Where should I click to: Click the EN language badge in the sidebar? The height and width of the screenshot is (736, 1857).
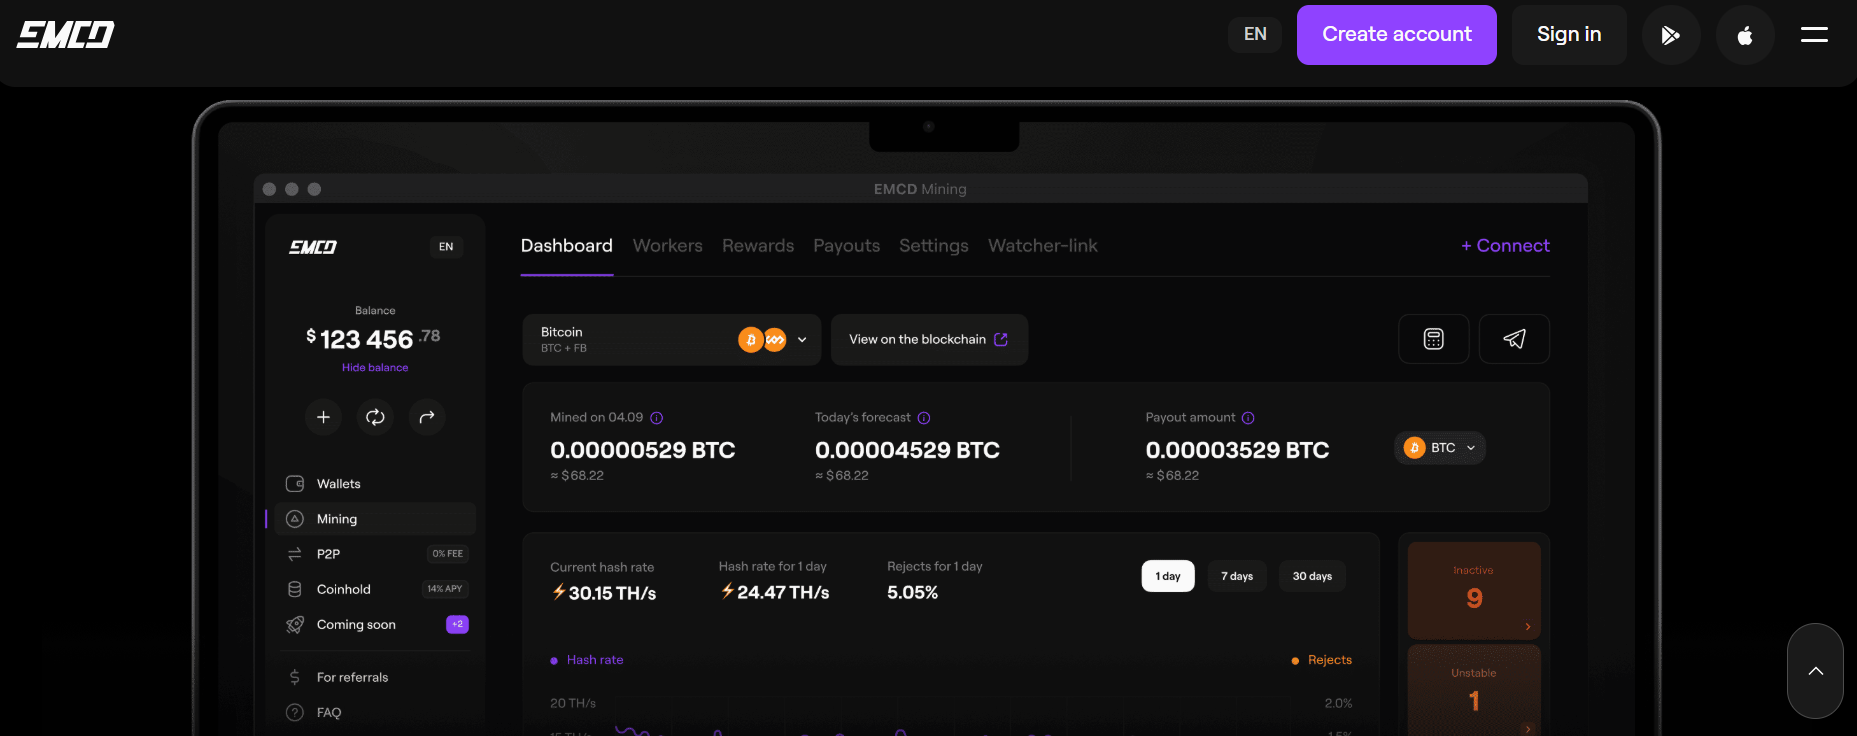coord(446,247)
